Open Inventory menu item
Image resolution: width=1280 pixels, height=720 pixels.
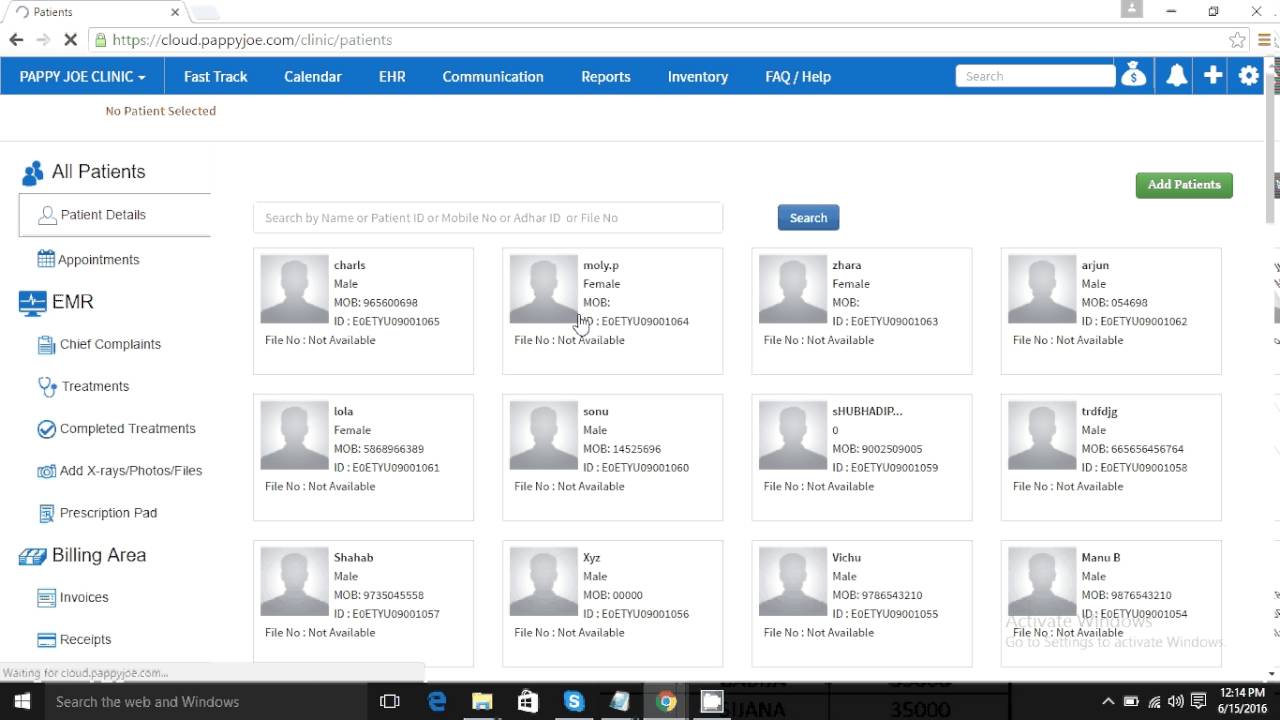698,77
